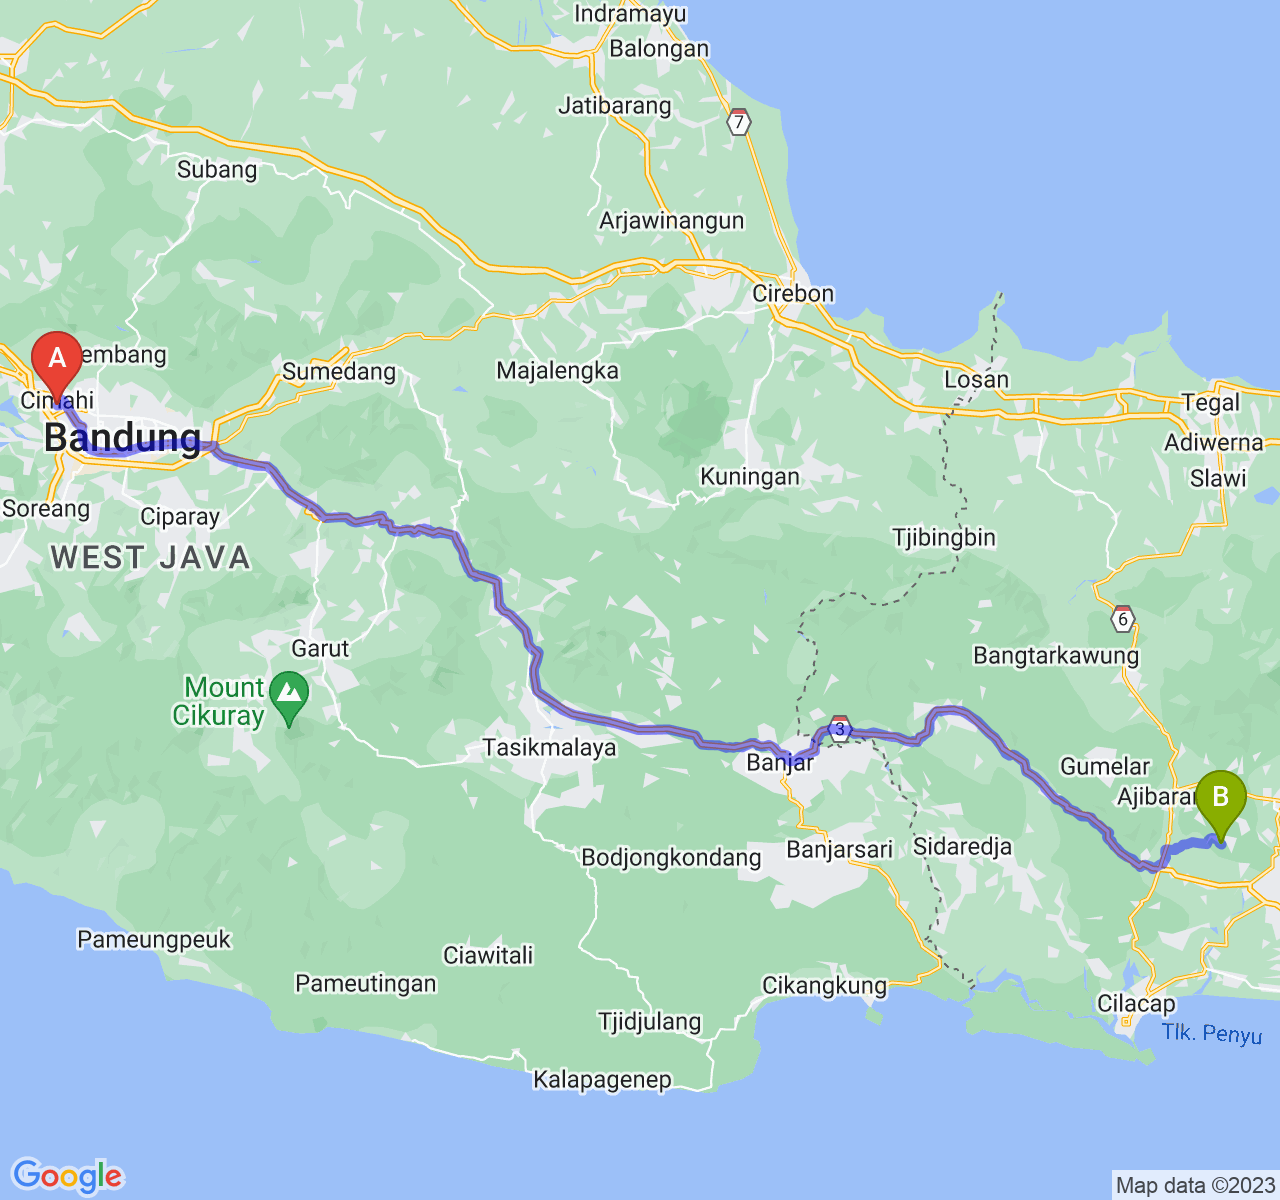Image resolution: width=1280 pixels, height=1200 pixels.
Task: Select the Banjar label
Action: click(x=781, y=763)
